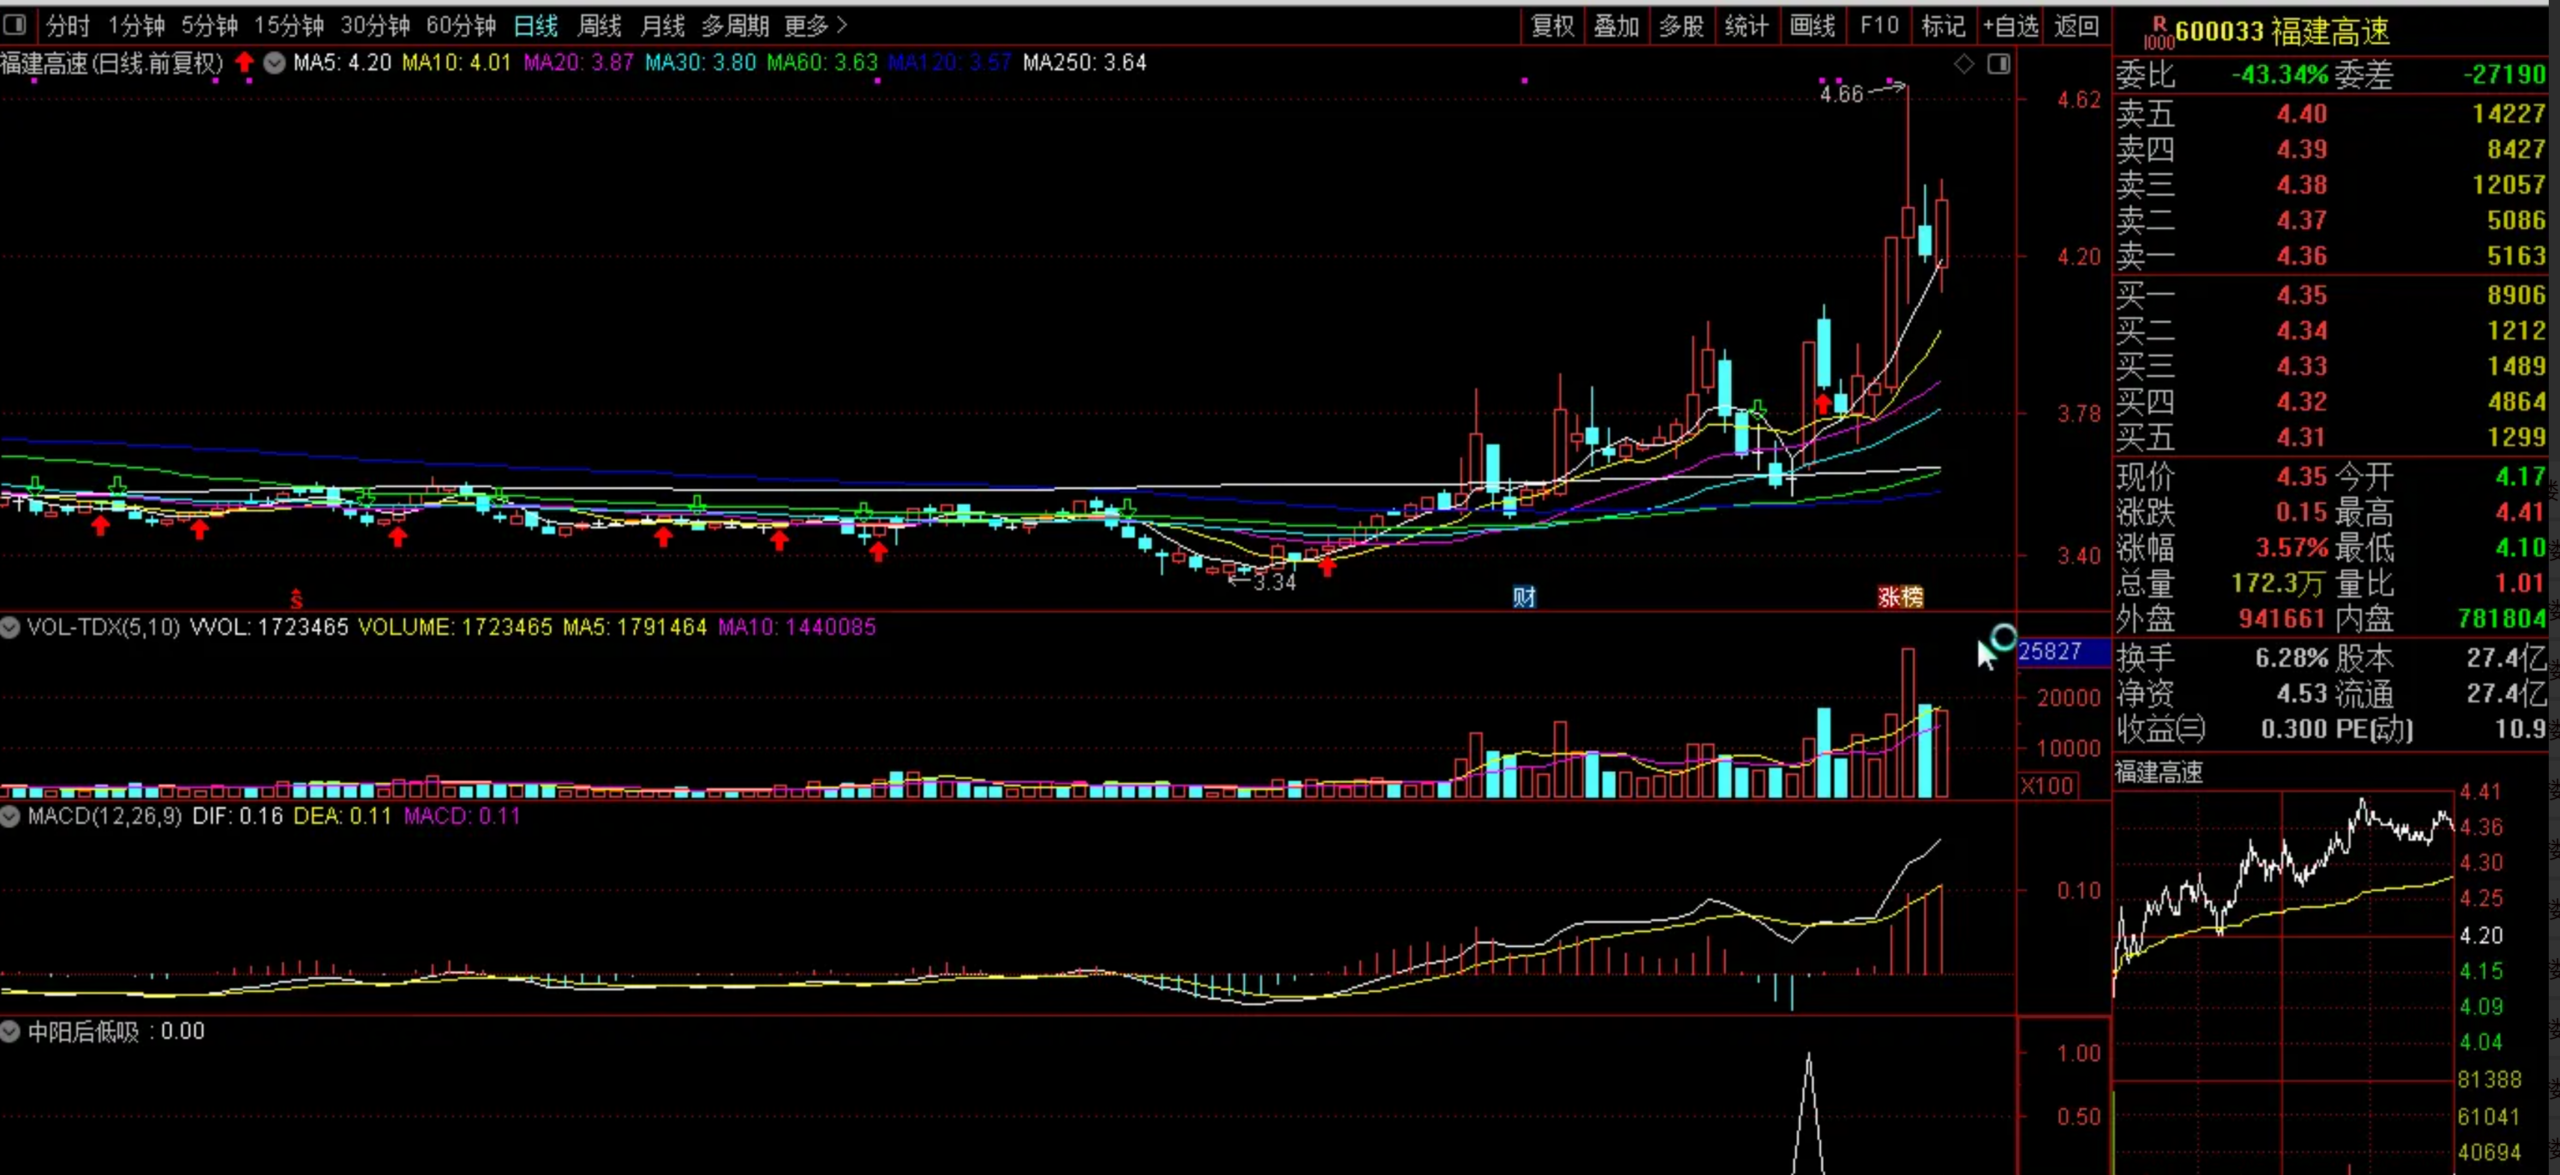The height and width of the screenshot is (1175, 2560).
Task: Click the red S marker on chart
Action: pyautogui.click(x=296, y=599)
